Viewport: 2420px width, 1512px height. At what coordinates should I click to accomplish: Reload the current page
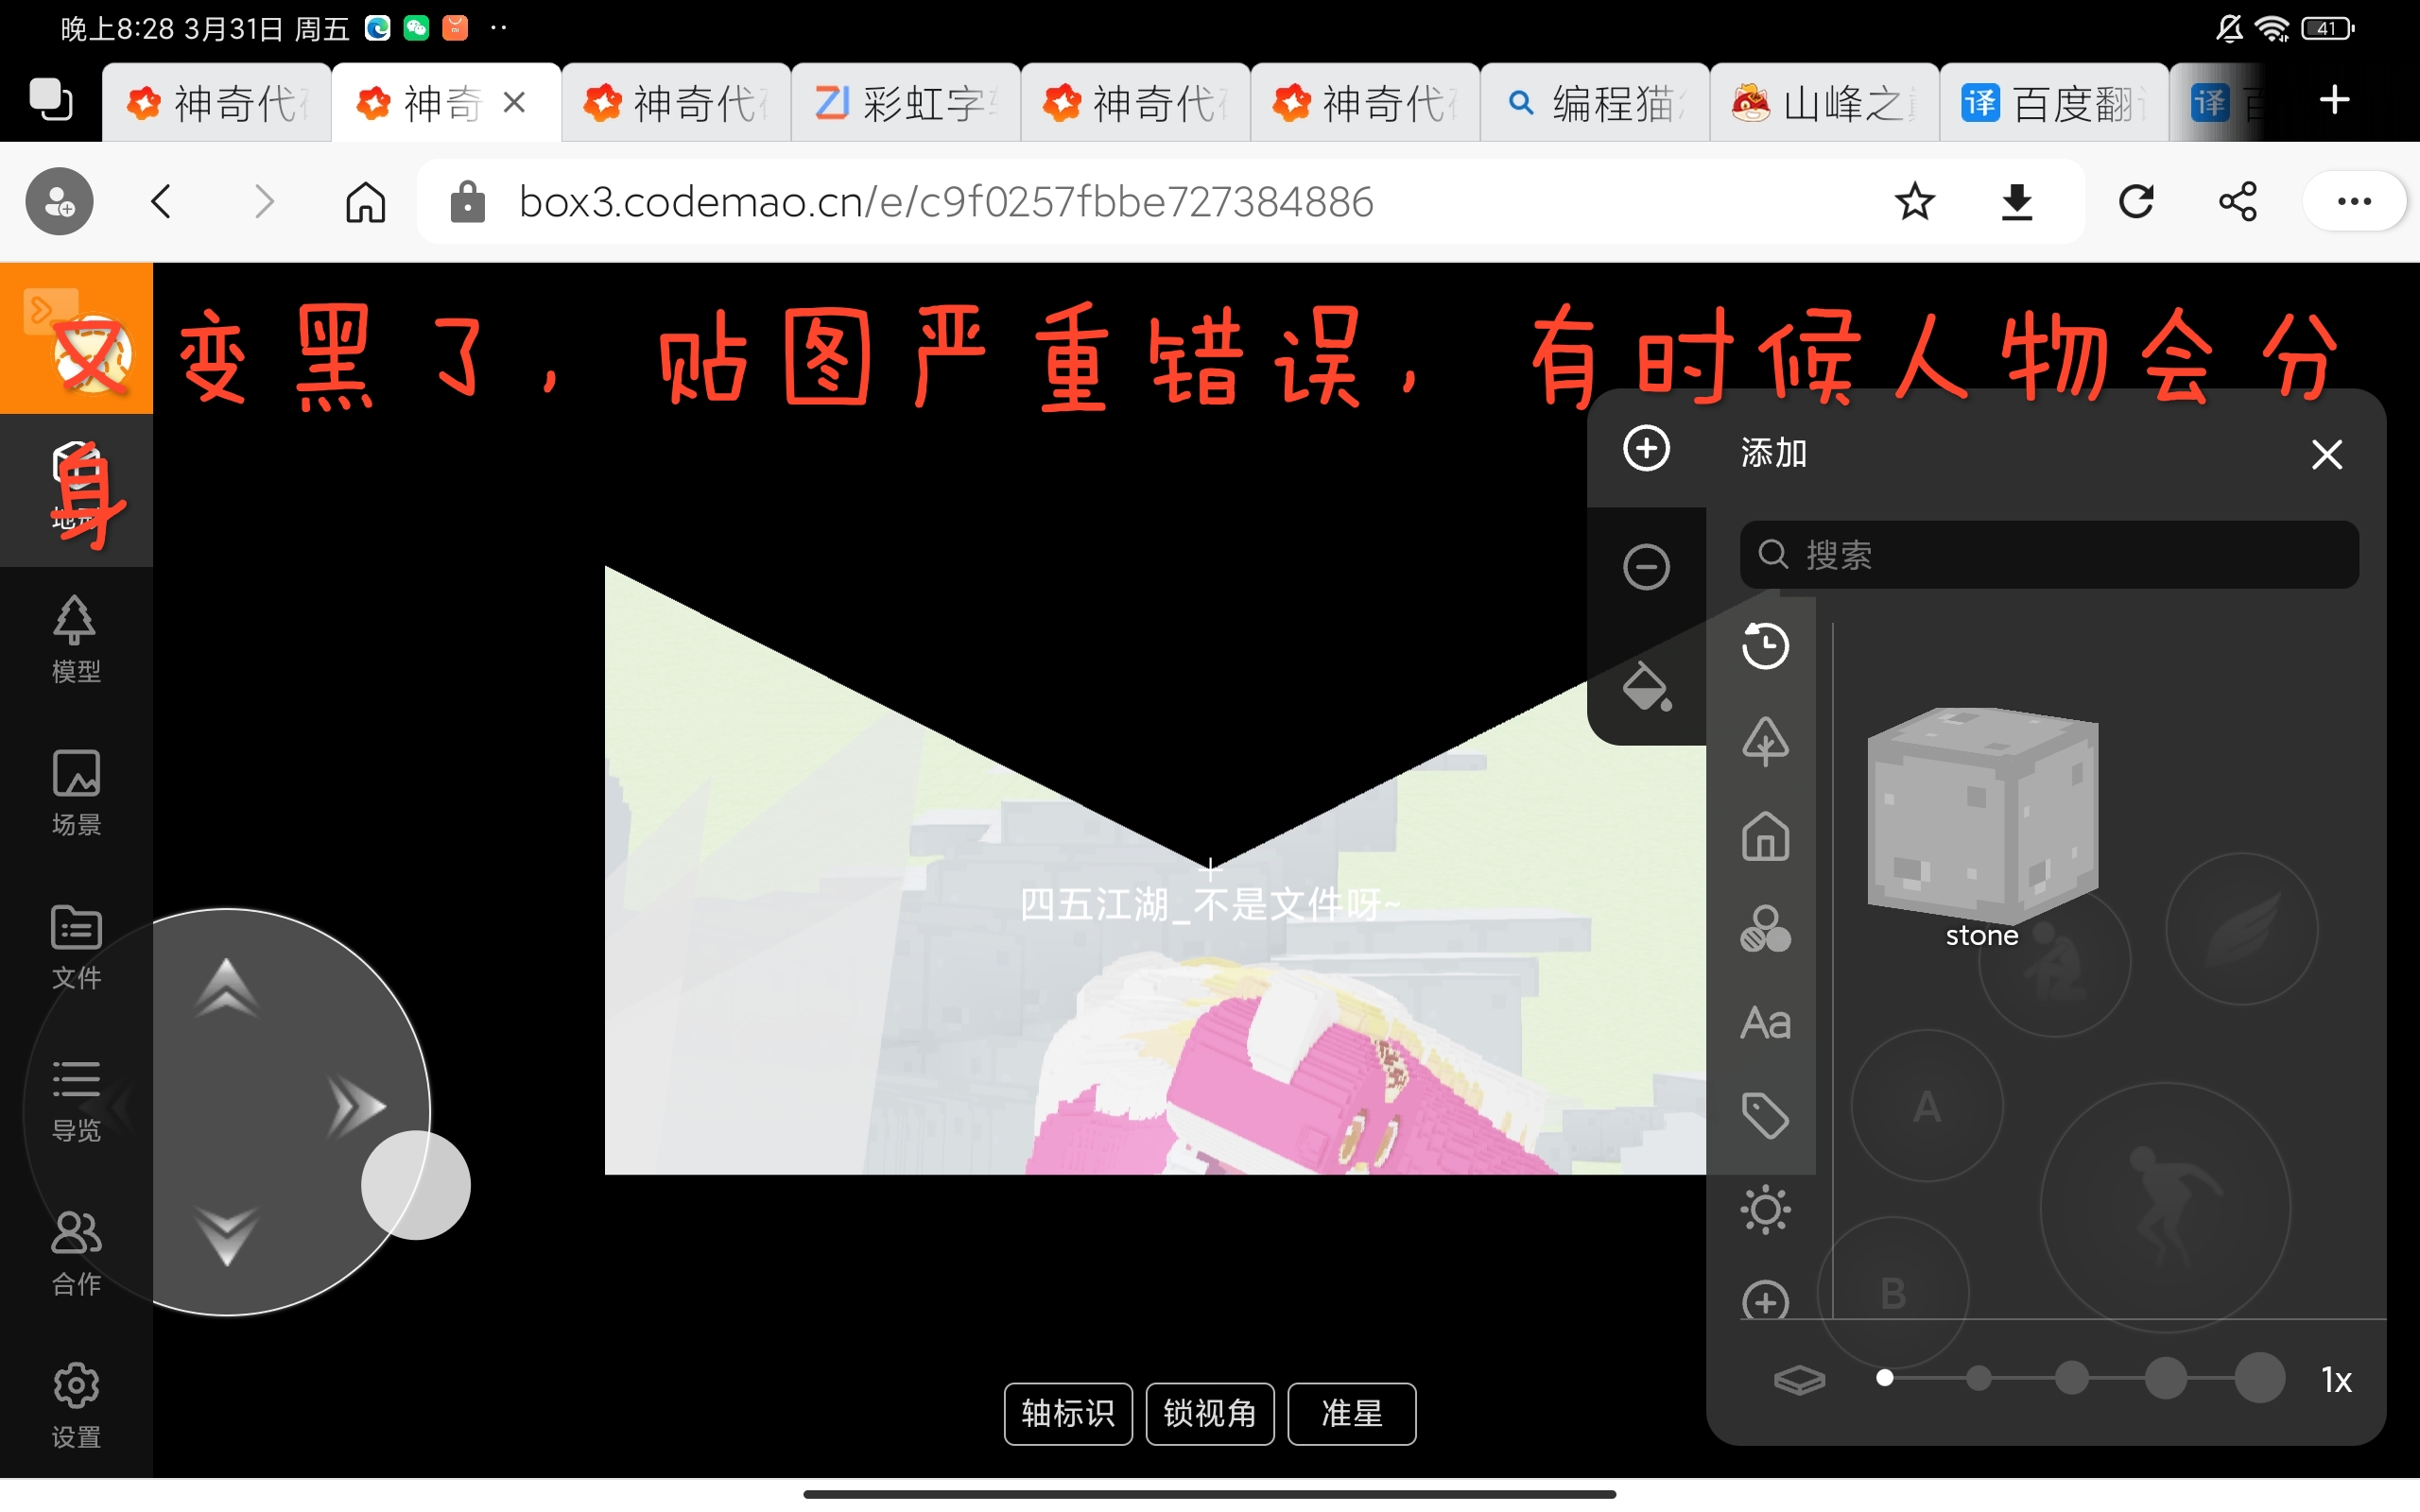(2135, 201)
